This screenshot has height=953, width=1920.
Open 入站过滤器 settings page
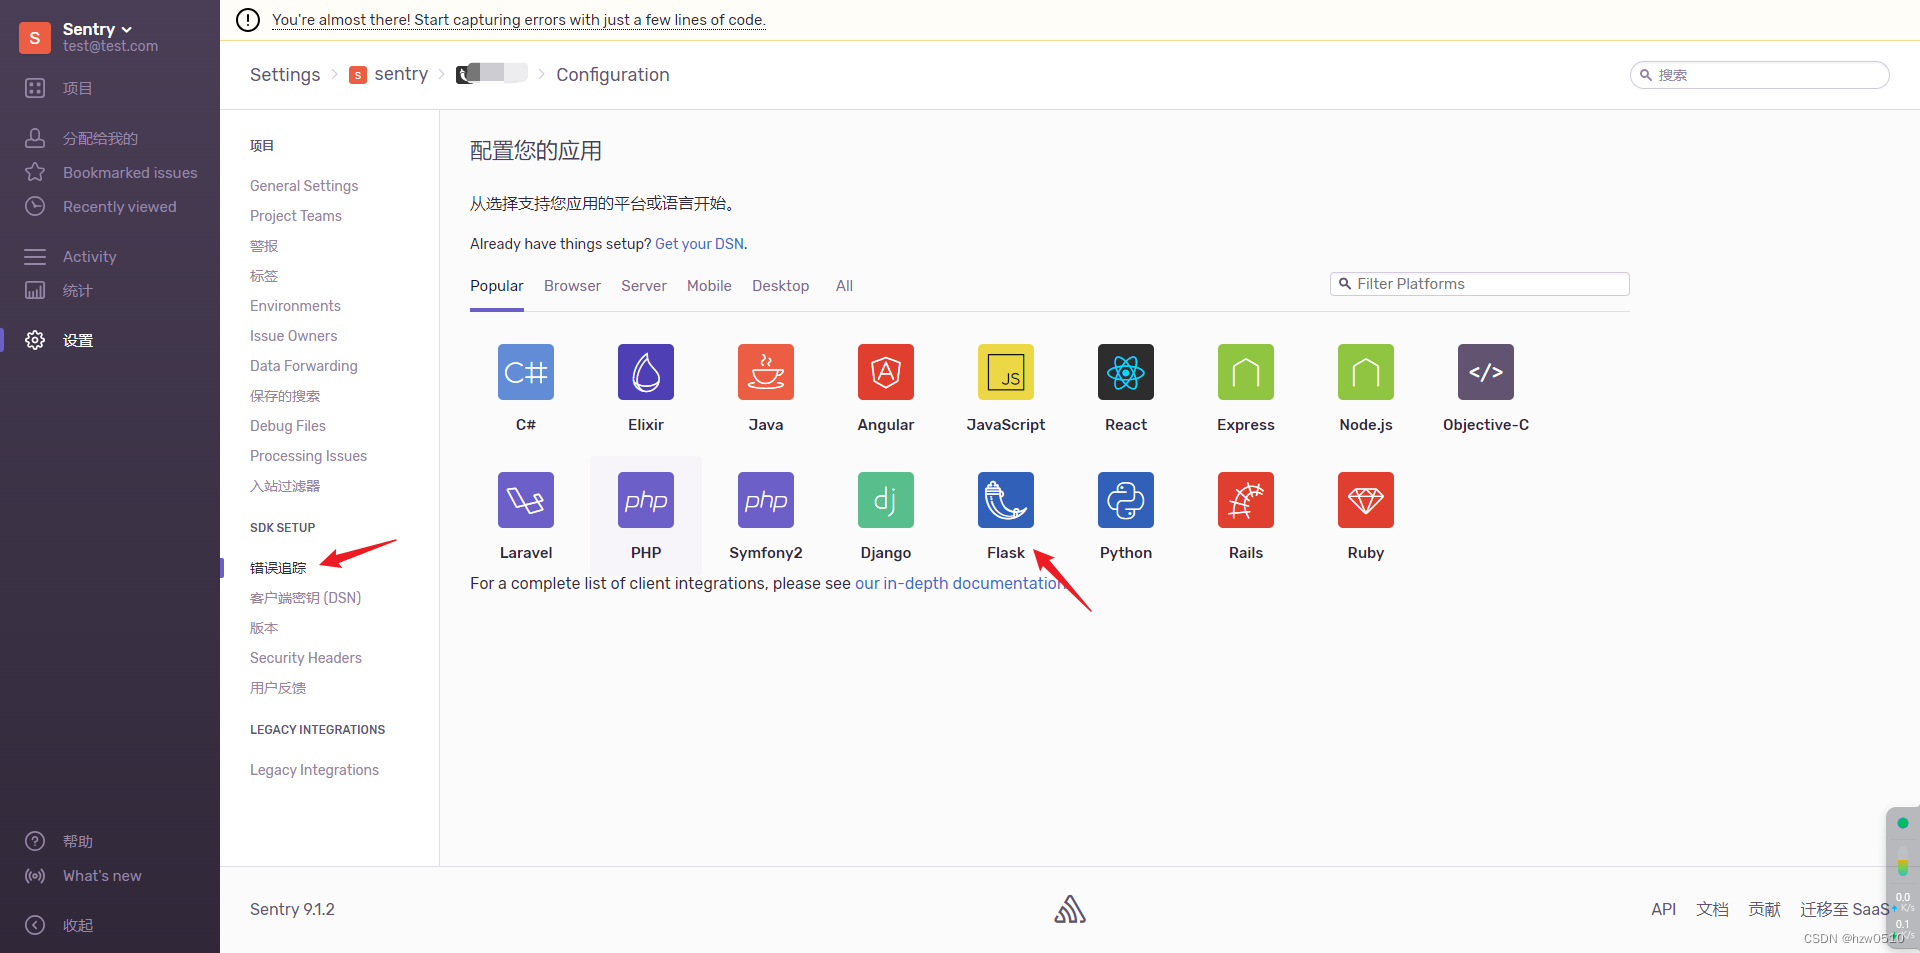pos(285,486)
